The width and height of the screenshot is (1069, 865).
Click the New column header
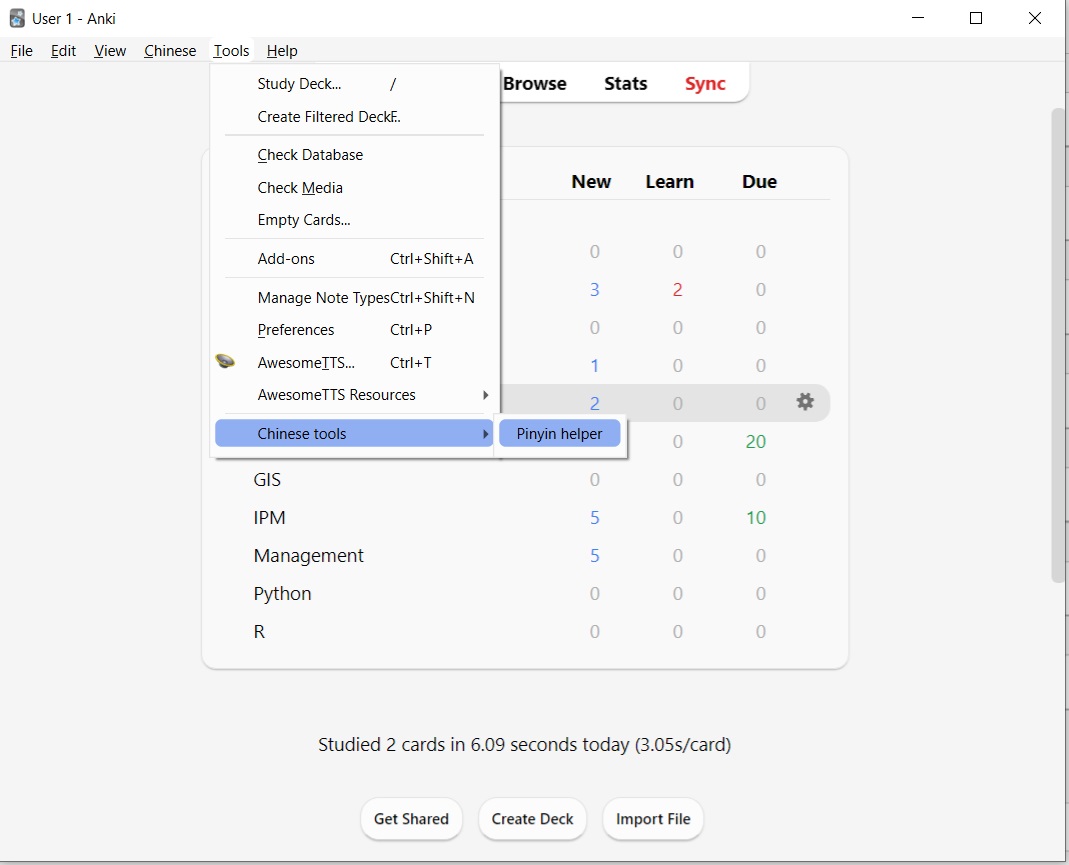tap(591, 182)
